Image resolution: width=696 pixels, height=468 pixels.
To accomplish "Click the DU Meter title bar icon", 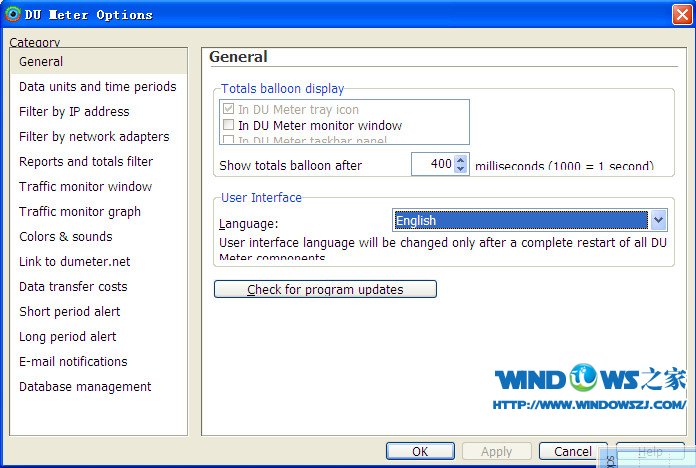I will 12,14.
